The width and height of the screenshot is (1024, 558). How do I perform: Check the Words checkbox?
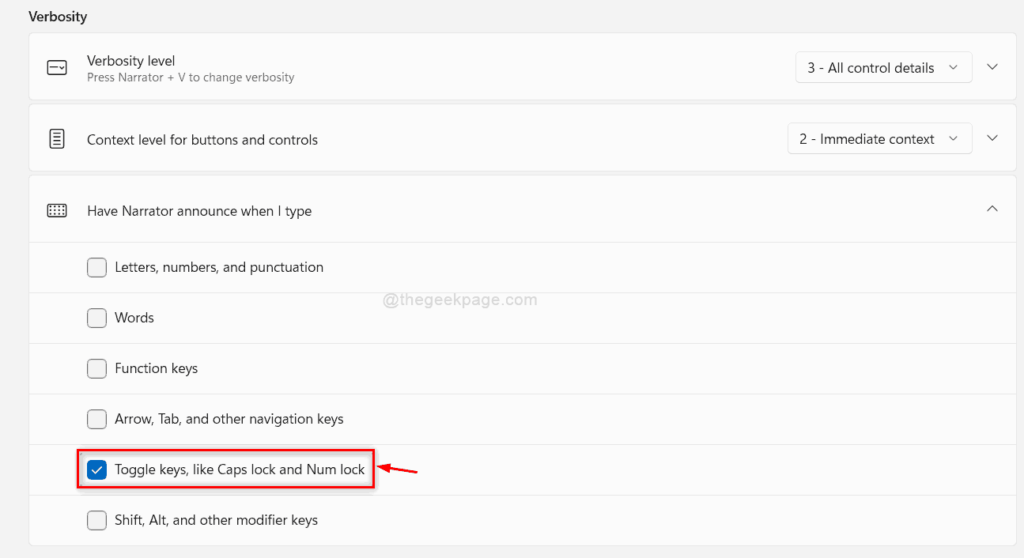97,318
